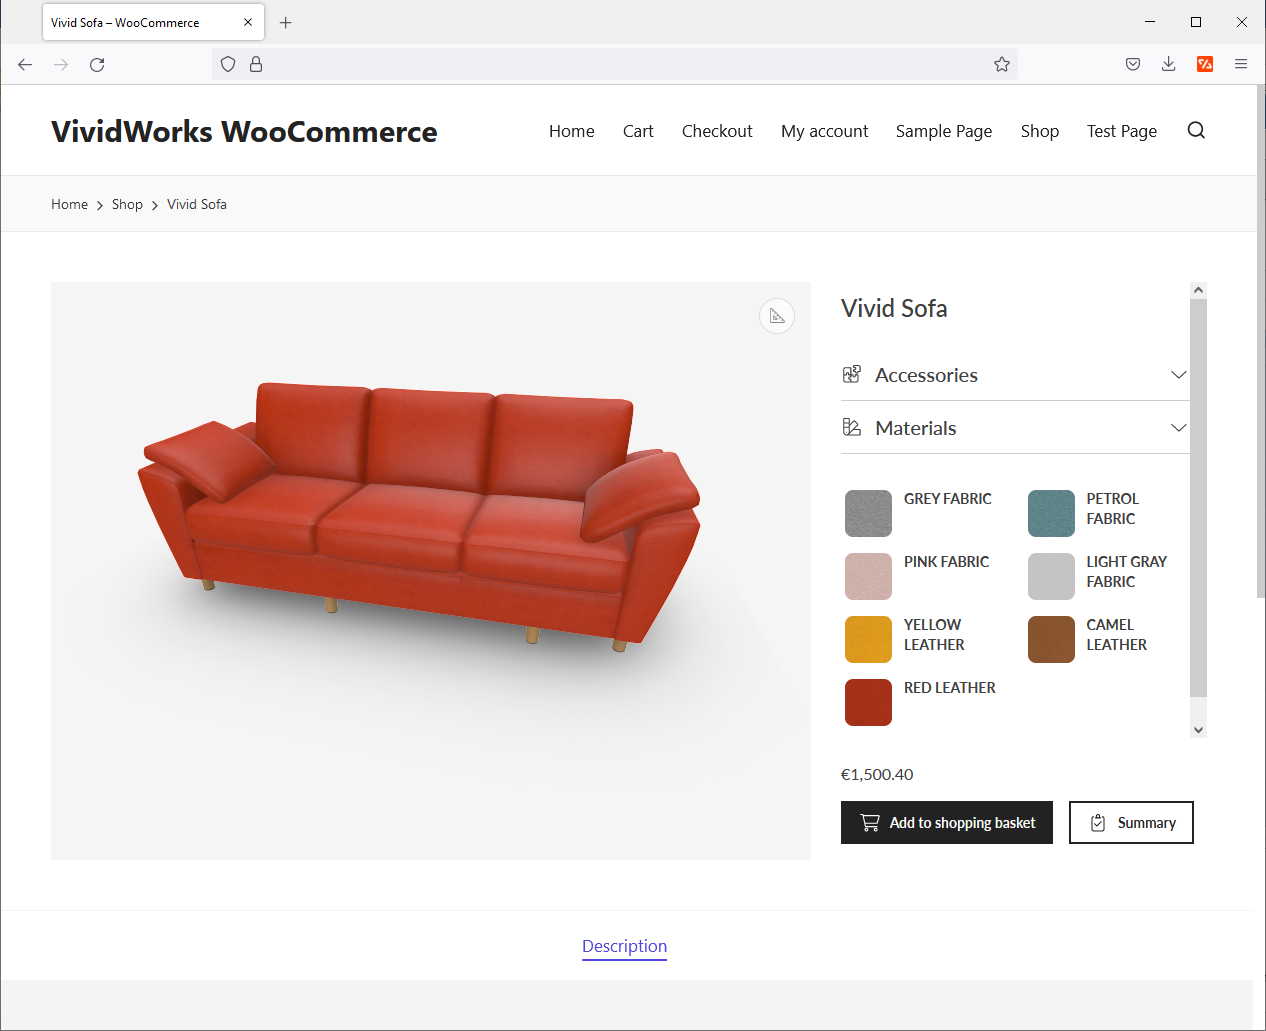Viewport: 1266px width, 1031px height.
Task: Select the PETROL FABRIC material
Action: (x=1051, y=513)
